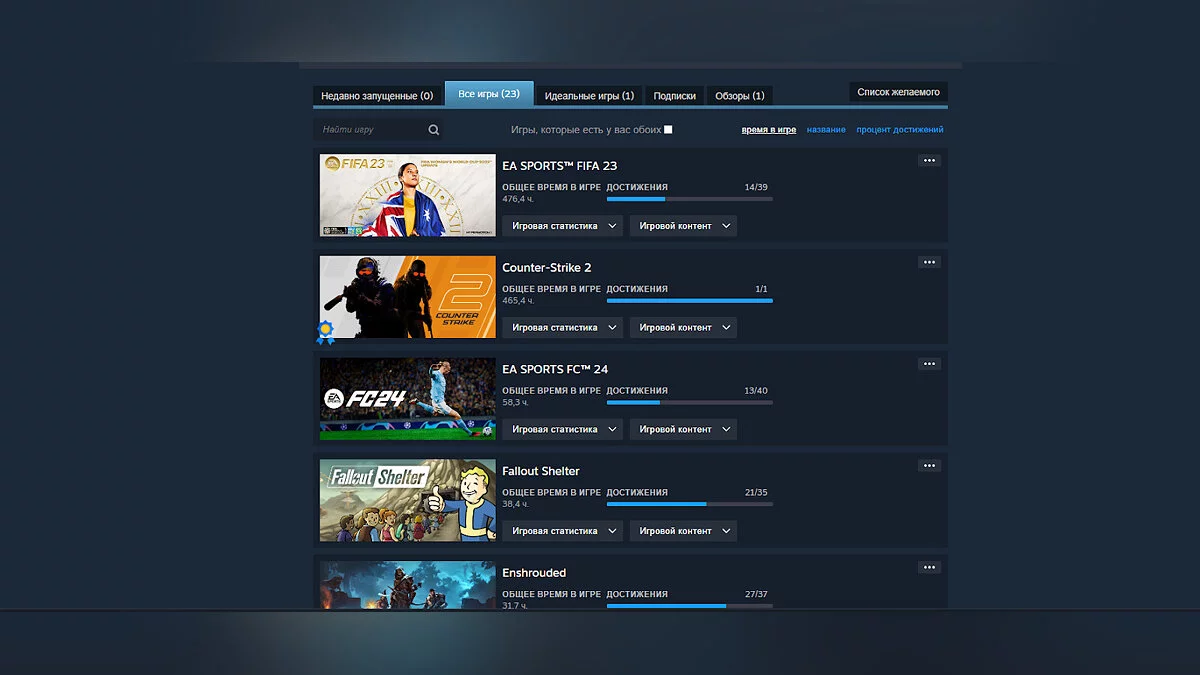The height and width of the screenshot is (675, 1200).
Task: Open the 'Подписки' tab
Action: coord(675,95)
